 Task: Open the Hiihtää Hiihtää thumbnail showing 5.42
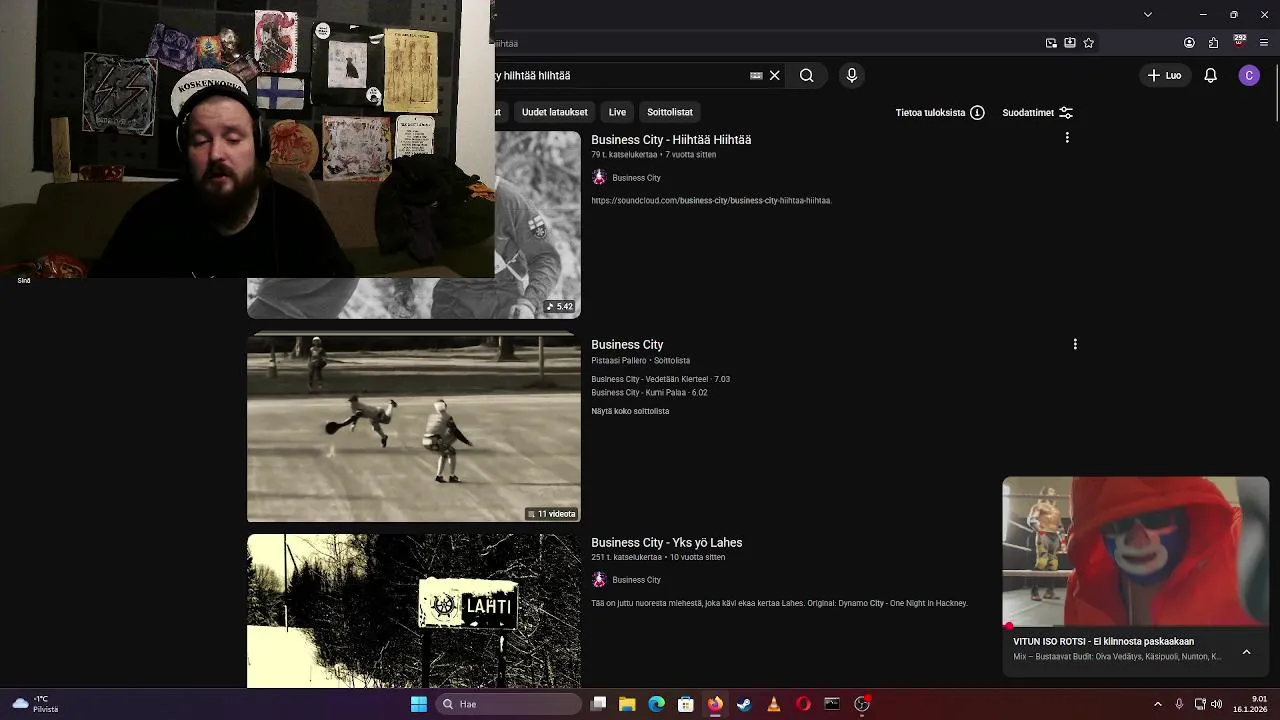tap(538, 225)
